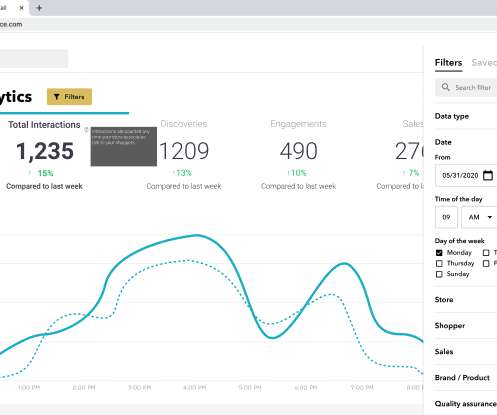Screen dimensions: 497x415
Task: Click the 15% increase indicator
Action: [x=41, y=173]
